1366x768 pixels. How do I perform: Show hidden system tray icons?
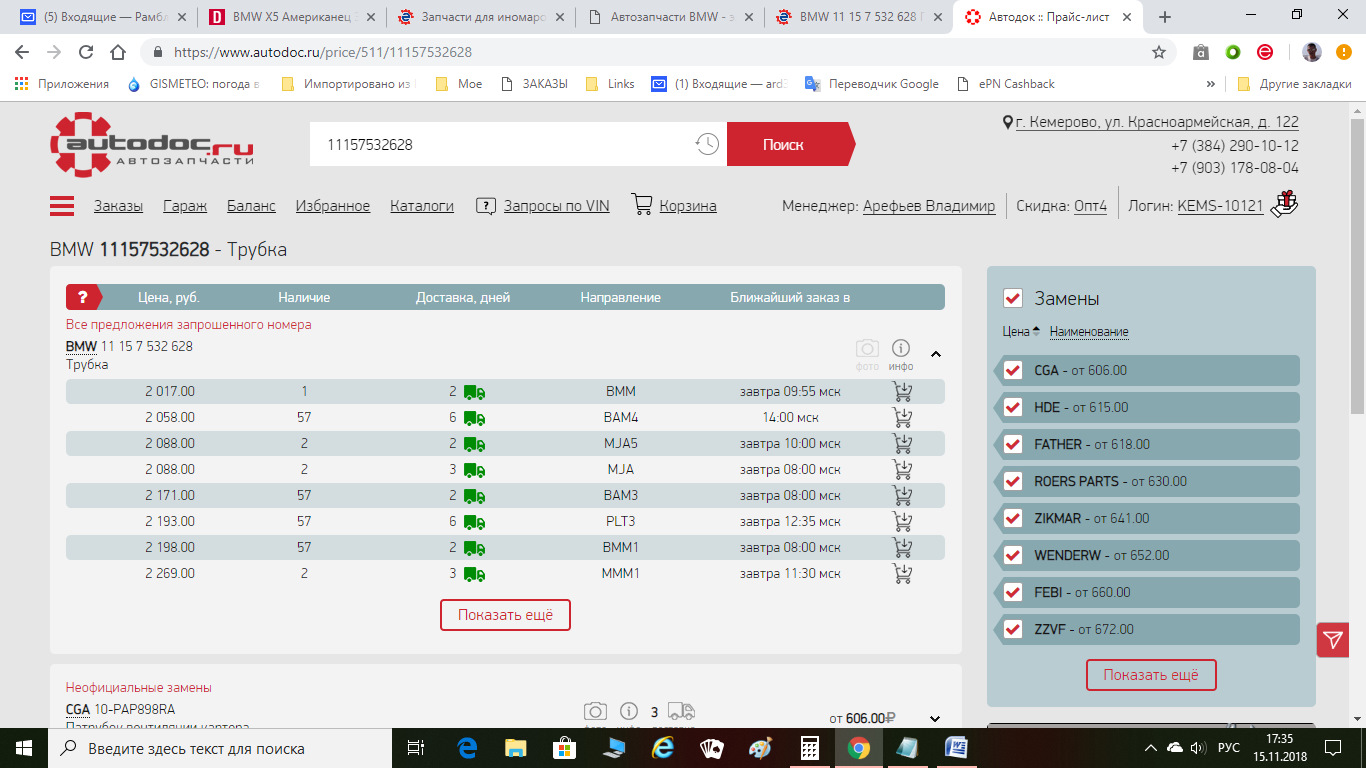tap(1151, 748)
